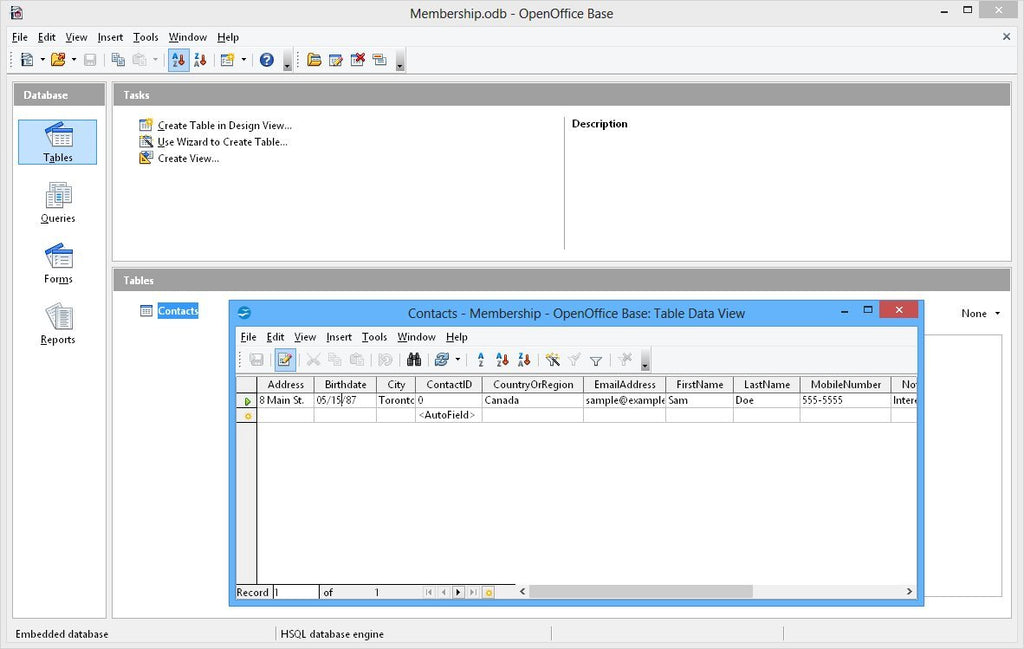Image resolution: width=1024 pixels, height=649 pixels.
Task: Click Create Table in Design View link
Action: 222,125
